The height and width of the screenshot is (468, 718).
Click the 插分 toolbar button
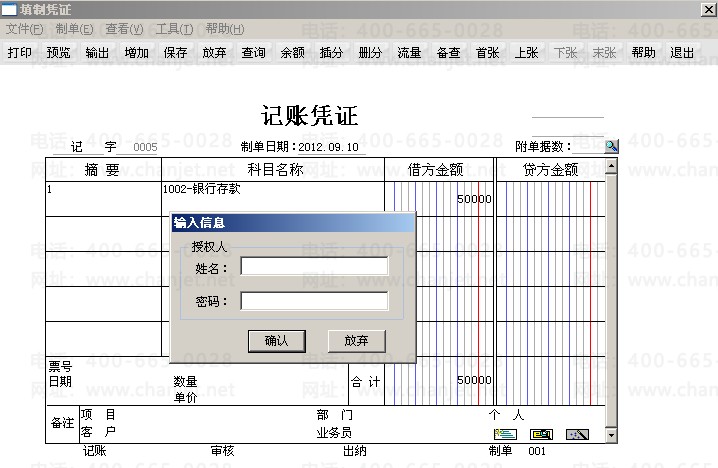(x=332, y=53)
